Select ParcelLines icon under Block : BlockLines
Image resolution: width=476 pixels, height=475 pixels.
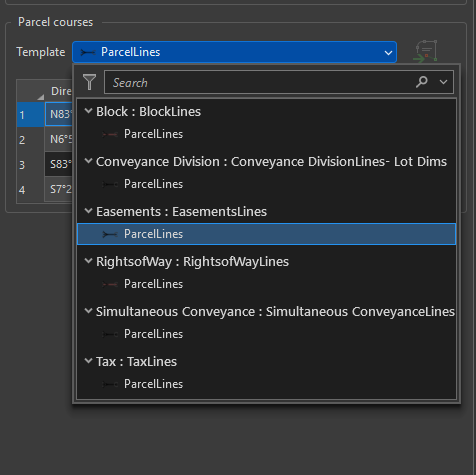tap(110, 134)
